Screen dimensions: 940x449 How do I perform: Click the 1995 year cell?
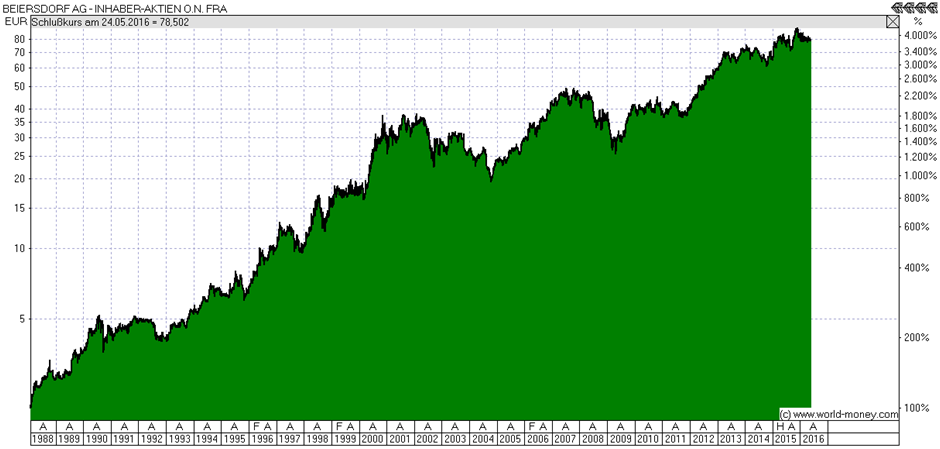tap(235, 439)
